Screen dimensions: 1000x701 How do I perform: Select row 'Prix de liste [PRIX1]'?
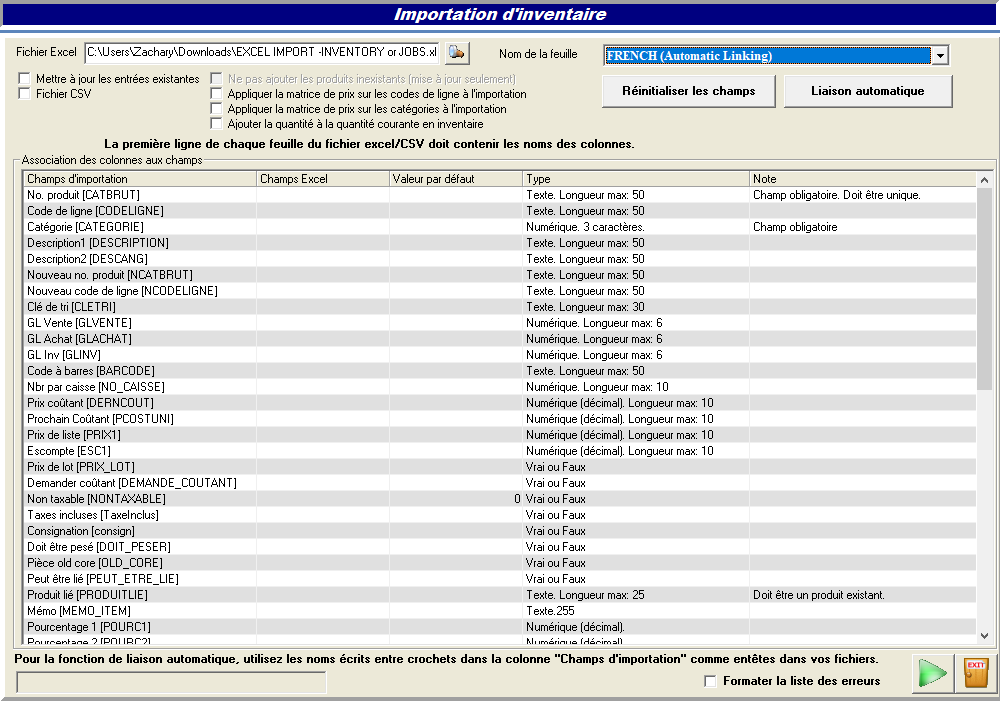499,435
